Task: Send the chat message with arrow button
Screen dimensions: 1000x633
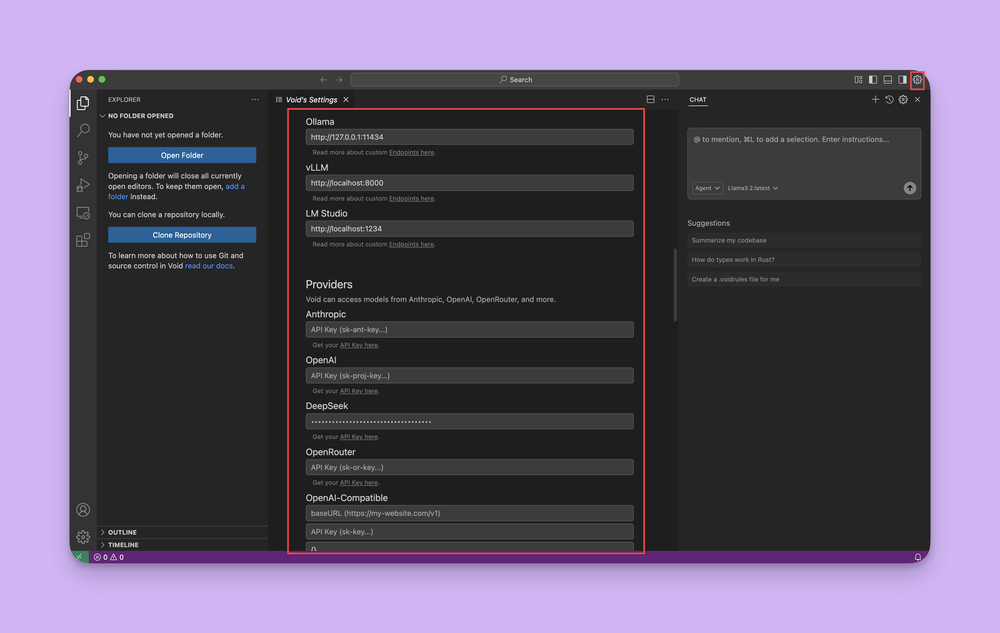Action: point(909,188)
